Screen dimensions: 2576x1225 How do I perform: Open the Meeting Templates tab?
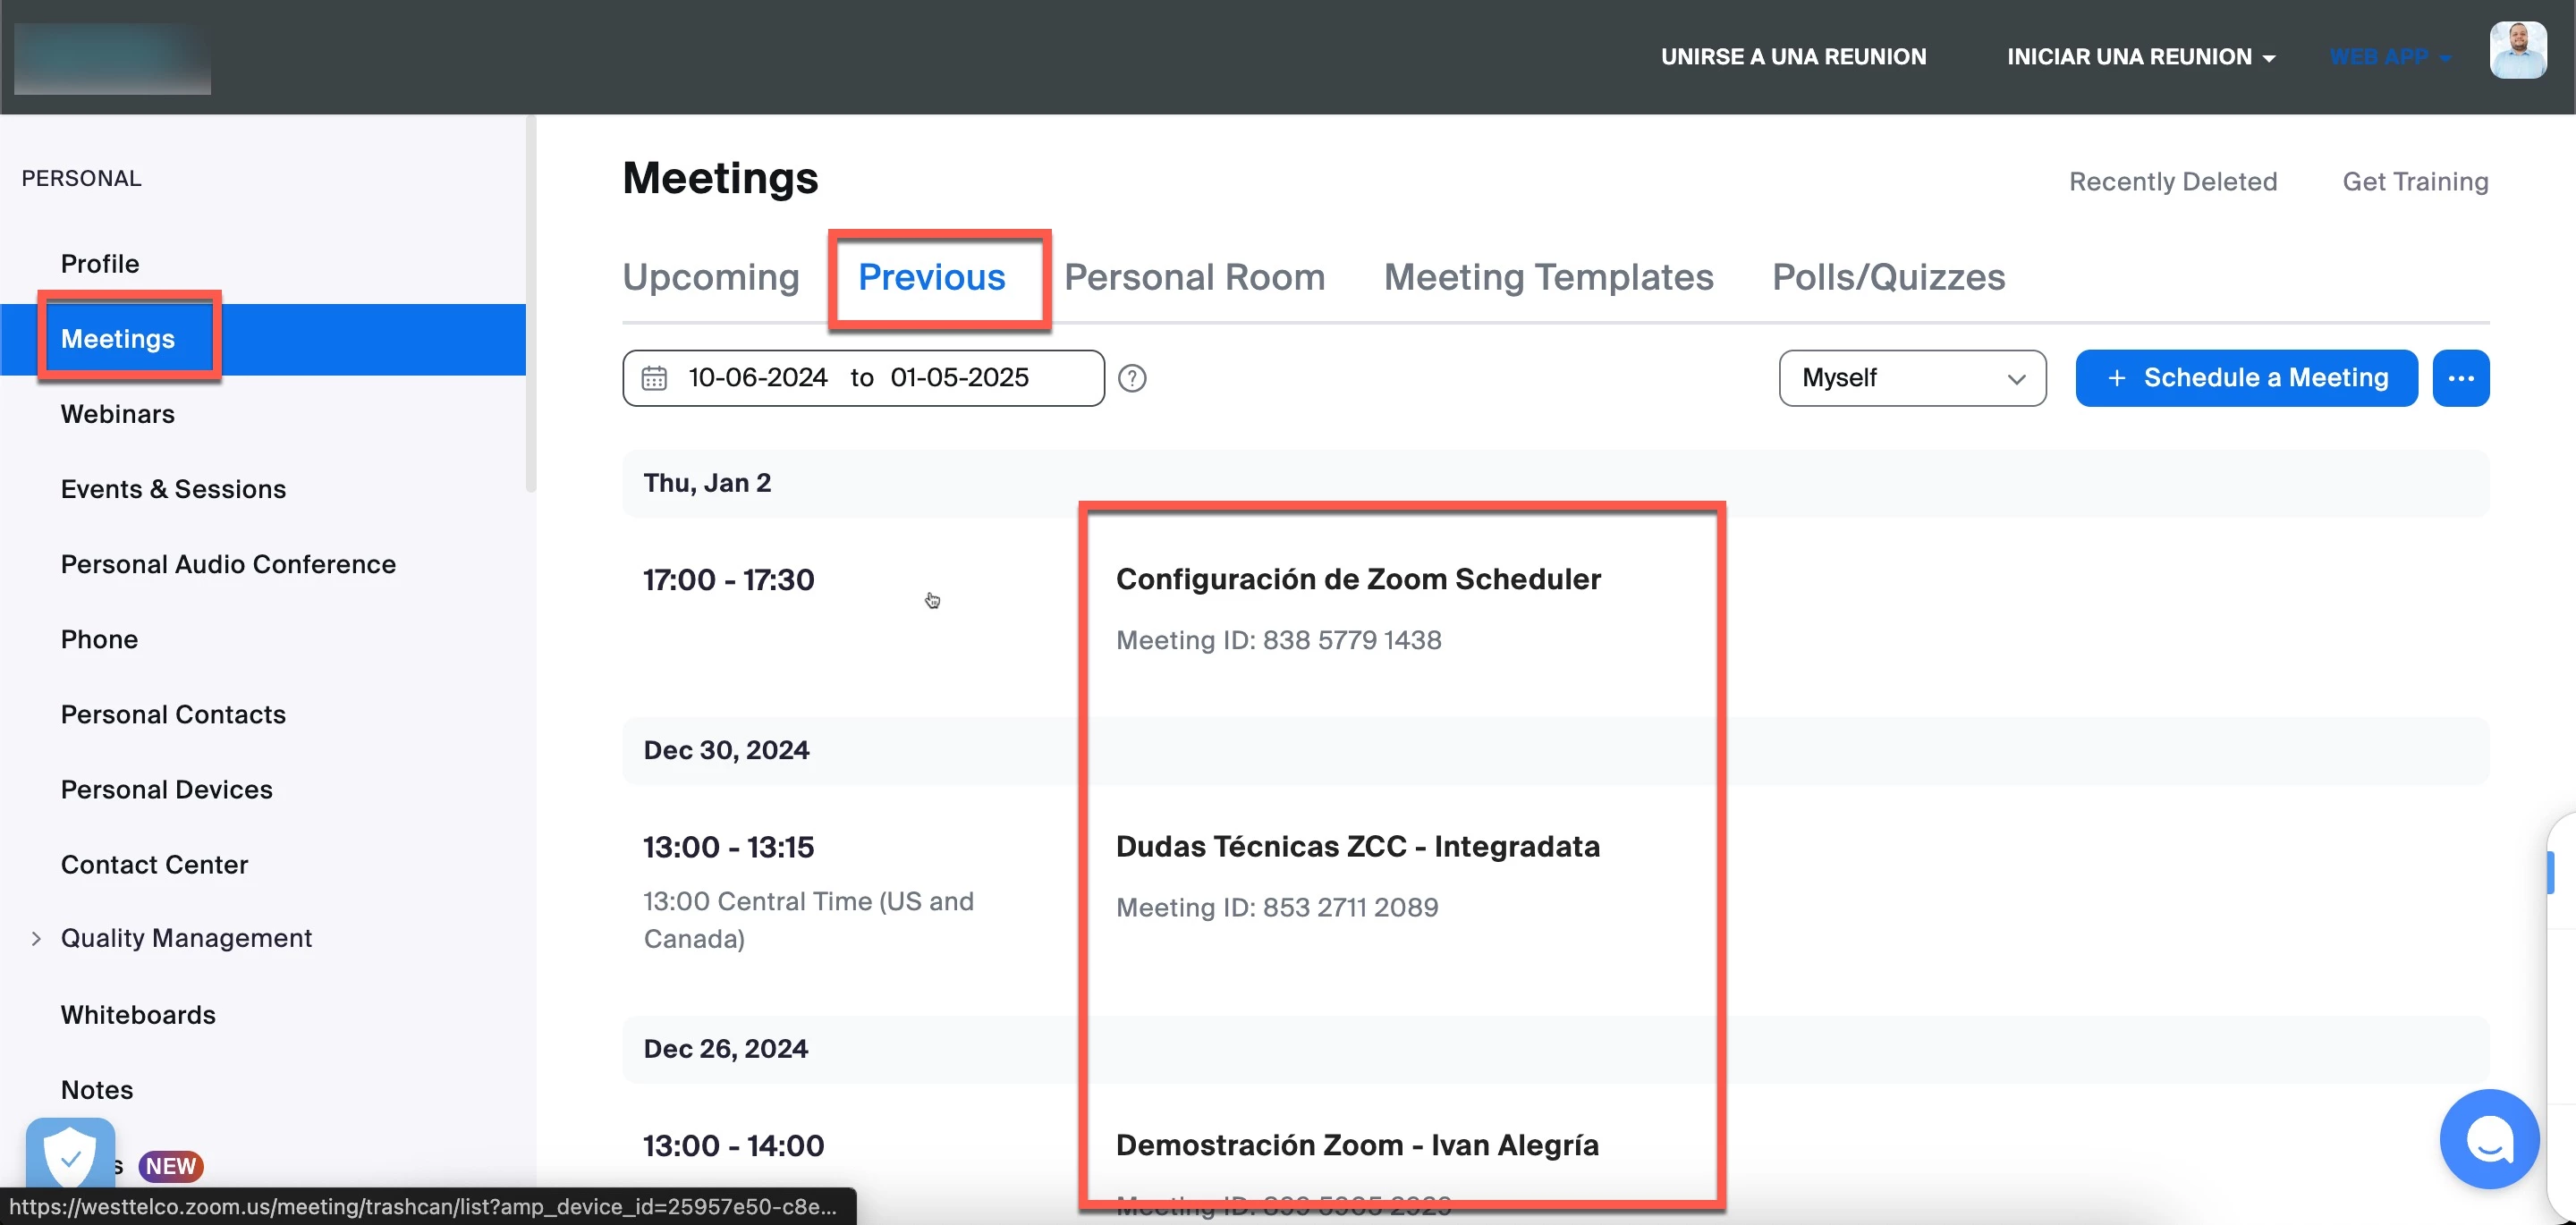pos(1547,277)
